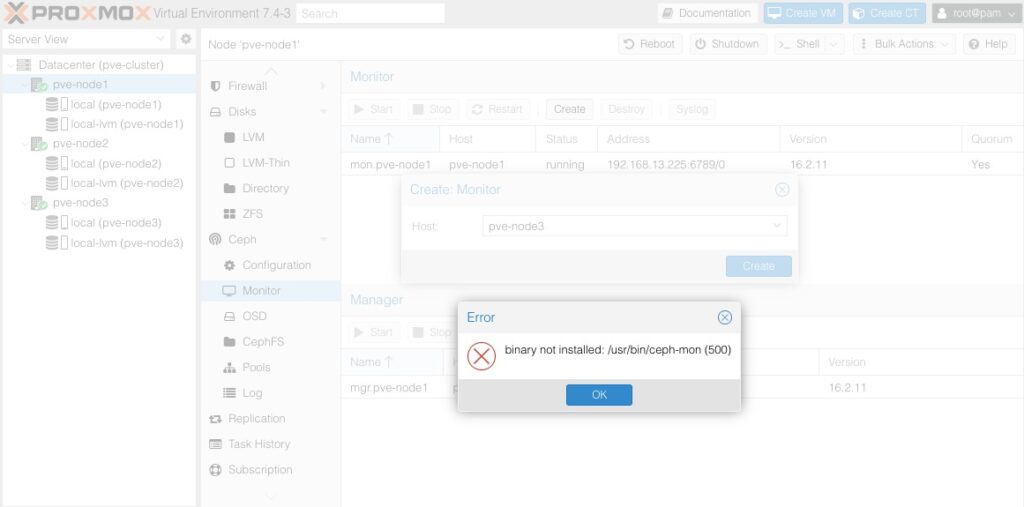Select local-lvm (pve-node2) storage
This screenshot has width=1024, height=507.
click(127, 183)
